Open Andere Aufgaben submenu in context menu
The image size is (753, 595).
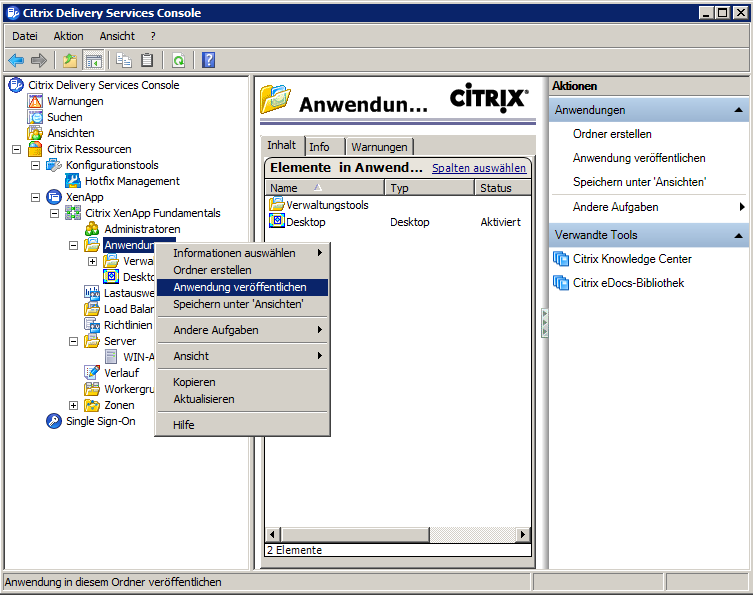coord(243,330)
